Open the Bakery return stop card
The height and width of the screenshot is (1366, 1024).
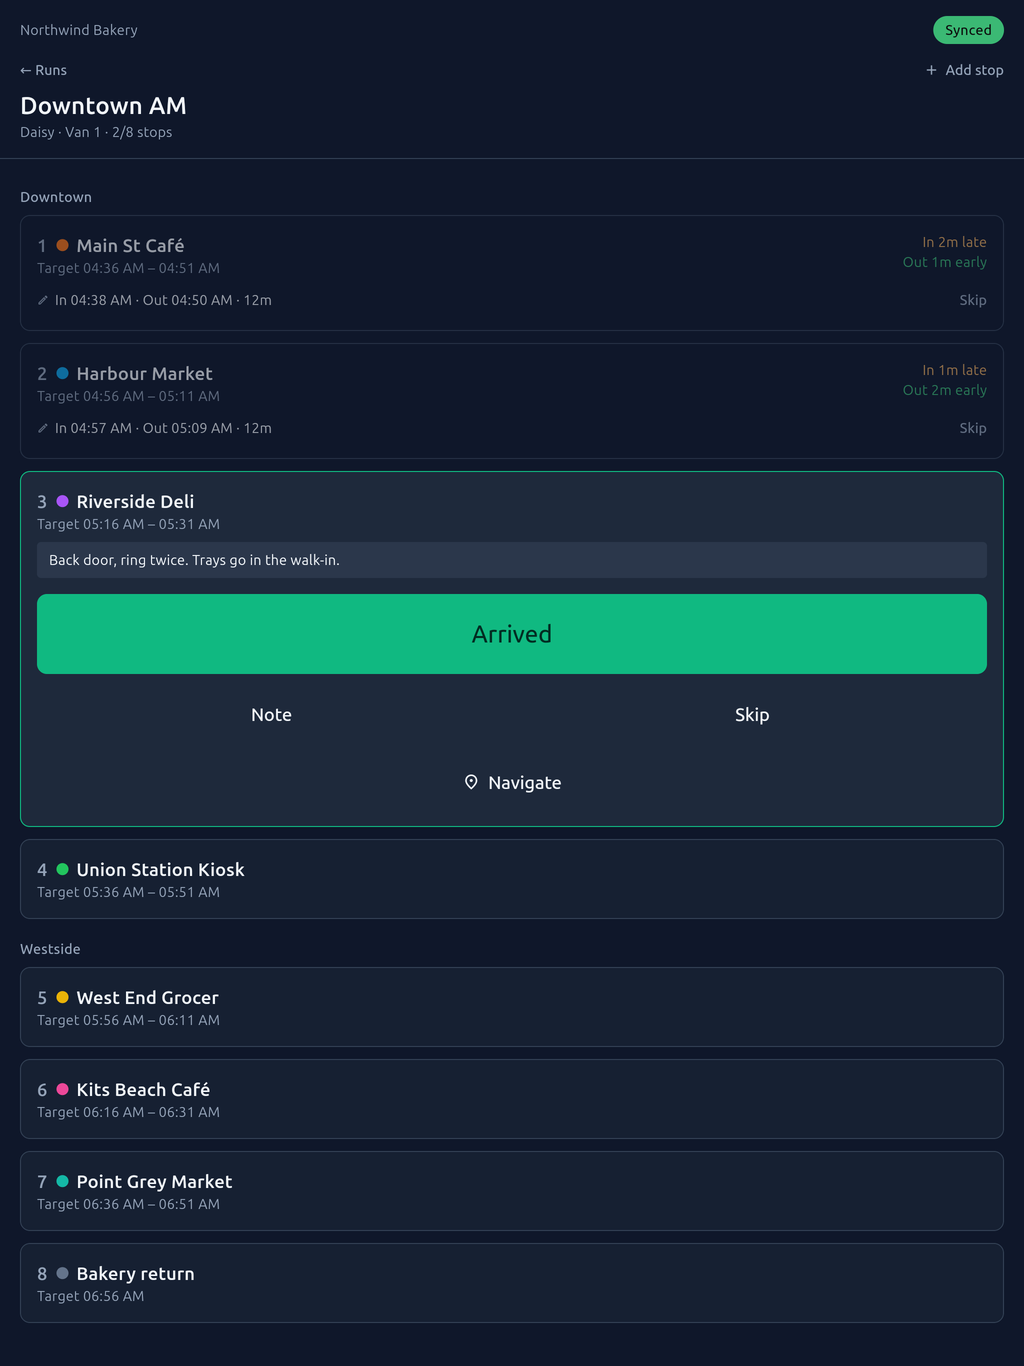coord(512,1283)
